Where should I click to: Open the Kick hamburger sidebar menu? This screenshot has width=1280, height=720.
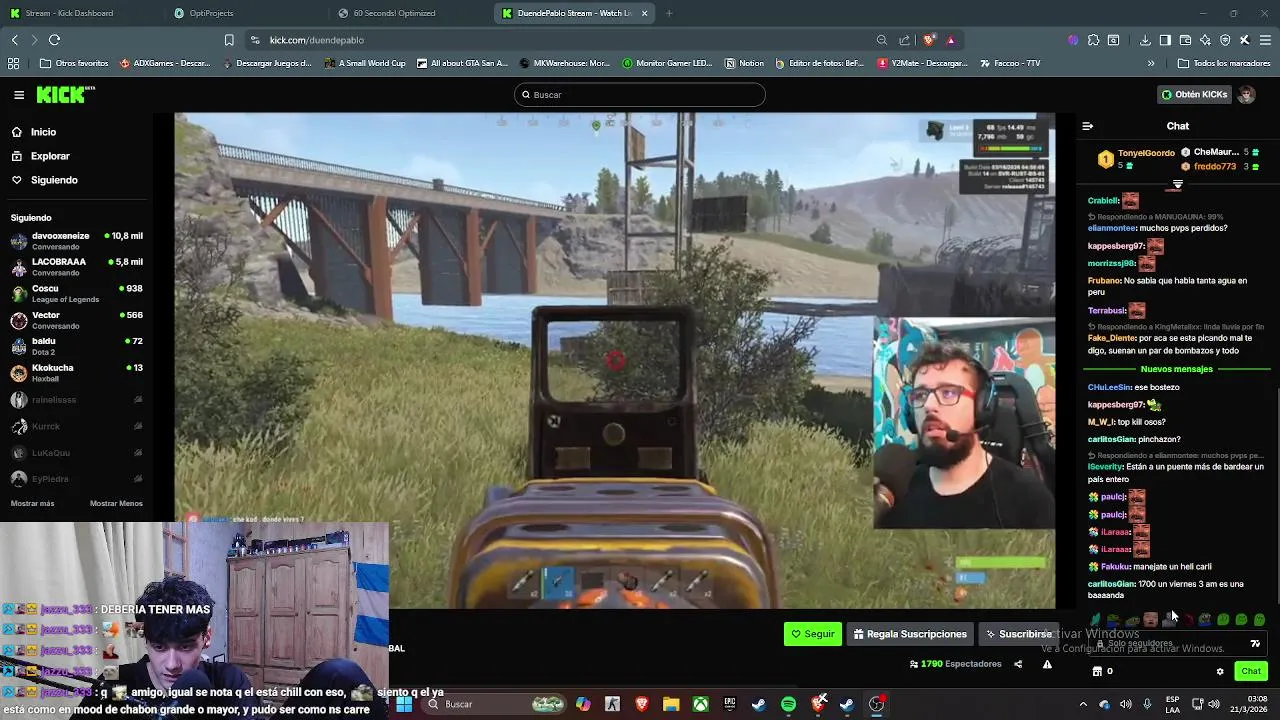click(19, 95)
